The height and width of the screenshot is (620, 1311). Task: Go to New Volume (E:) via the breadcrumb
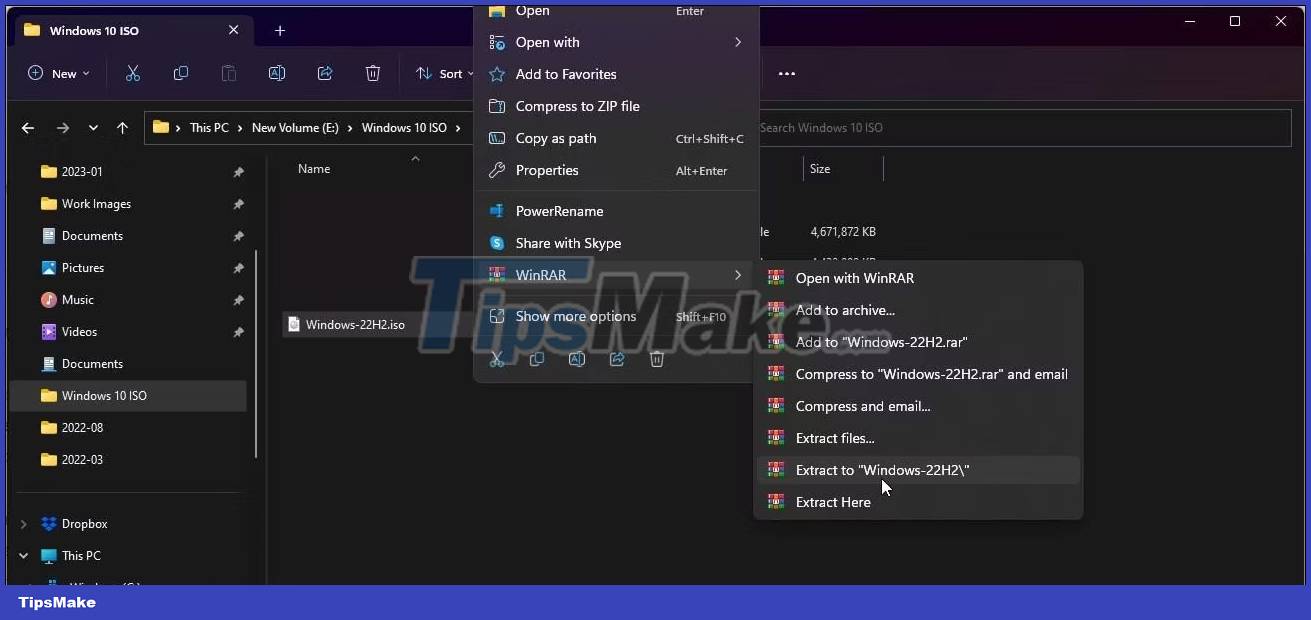294,128
